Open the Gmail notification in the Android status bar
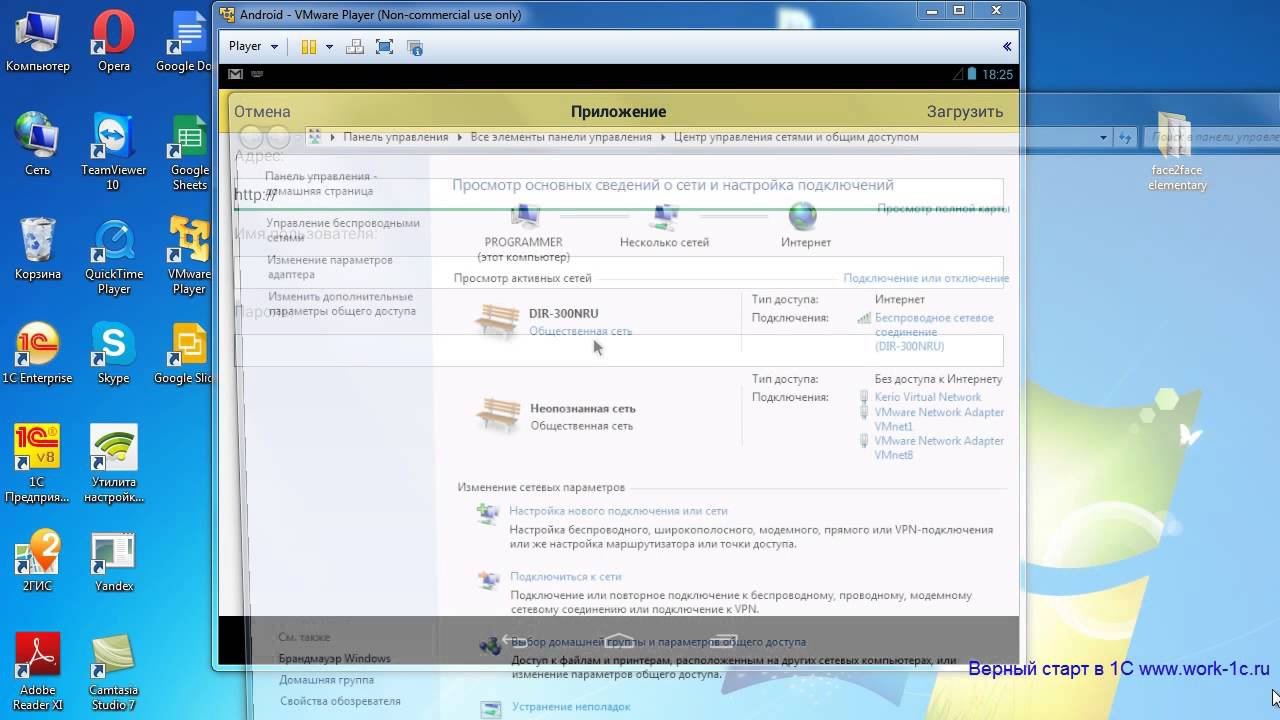1280x720 pixels. click(x=236, y=74)
